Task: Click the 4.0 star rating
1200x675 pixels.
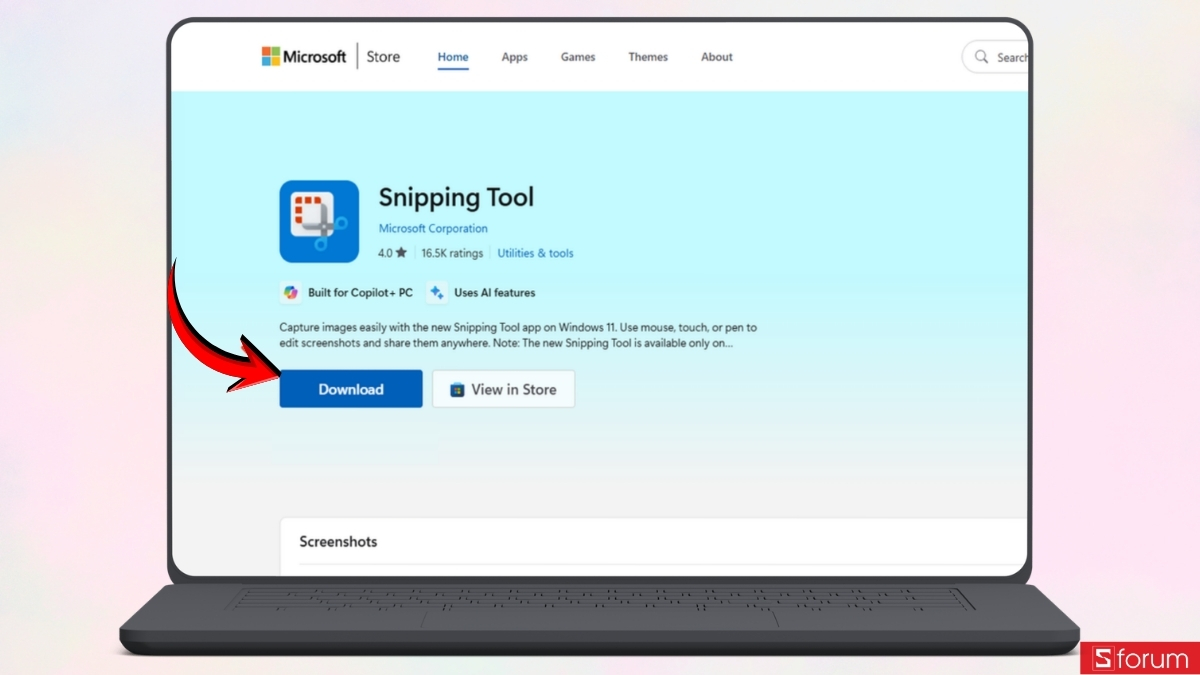Action: [x=392, y=253]
